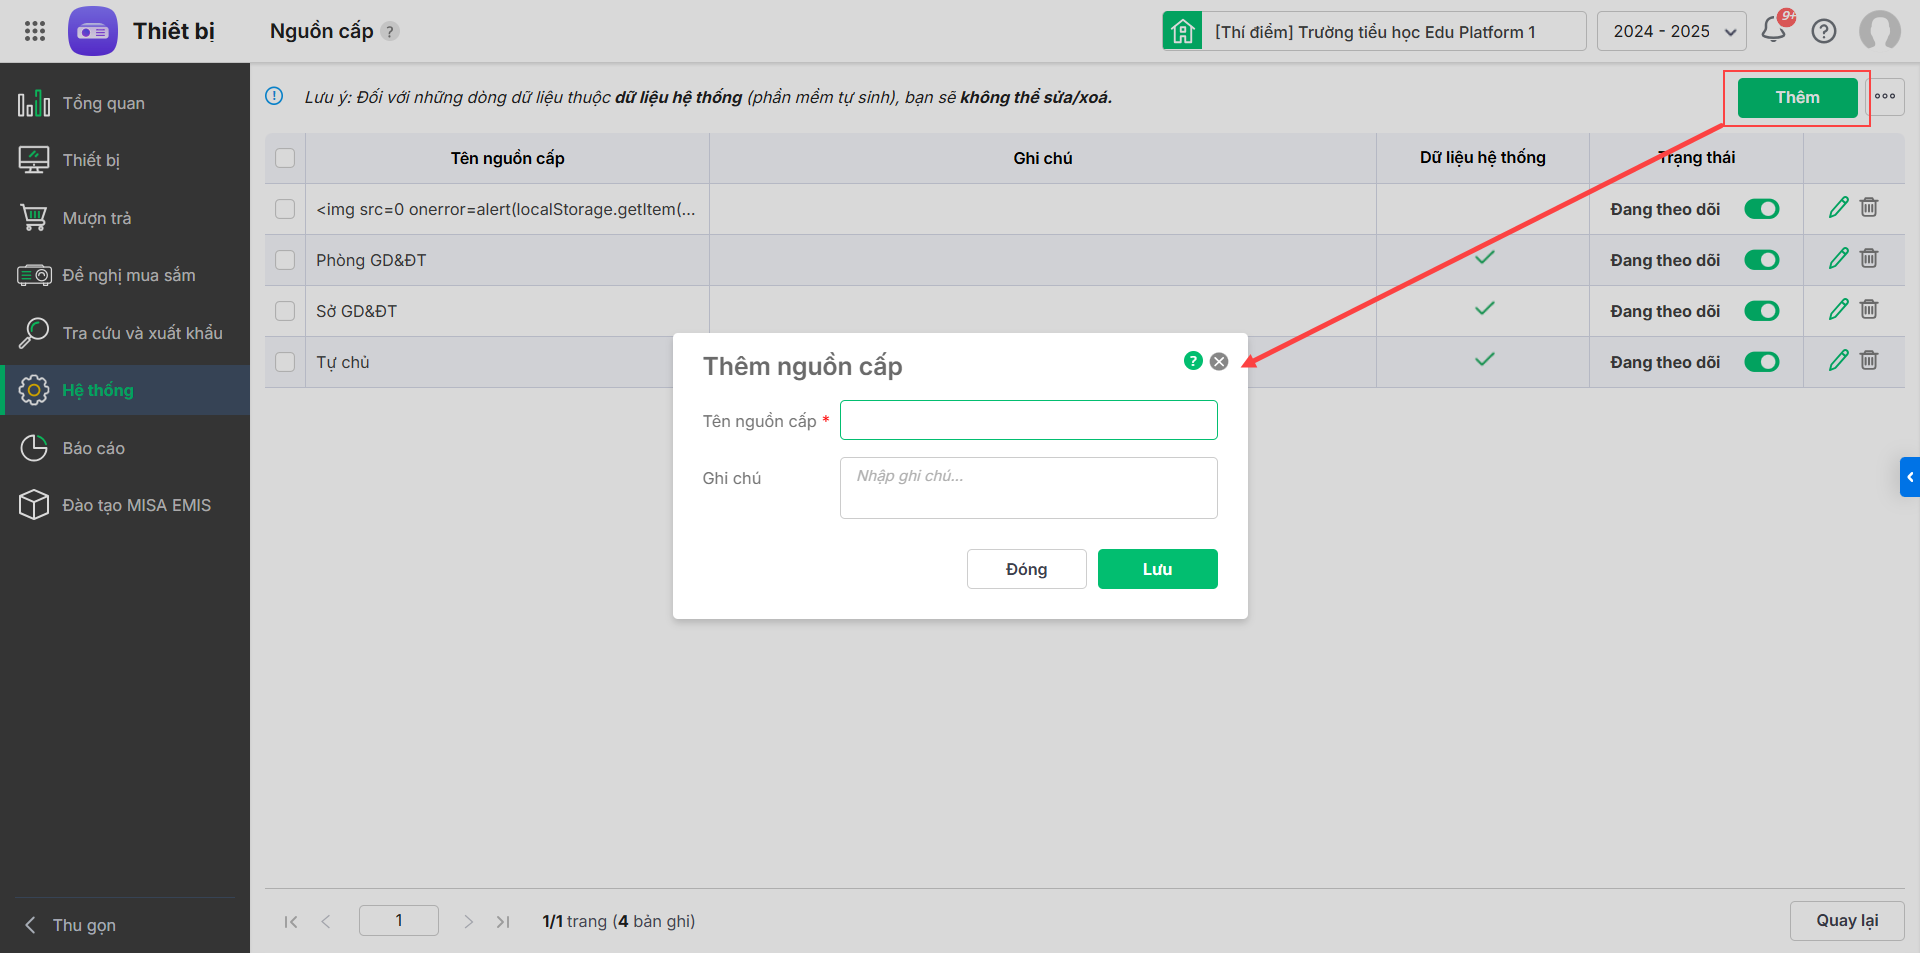Viewport: 1920px width, 953px height.
Task: Expand the blue side panel tab
Action: pos(1910,477)
